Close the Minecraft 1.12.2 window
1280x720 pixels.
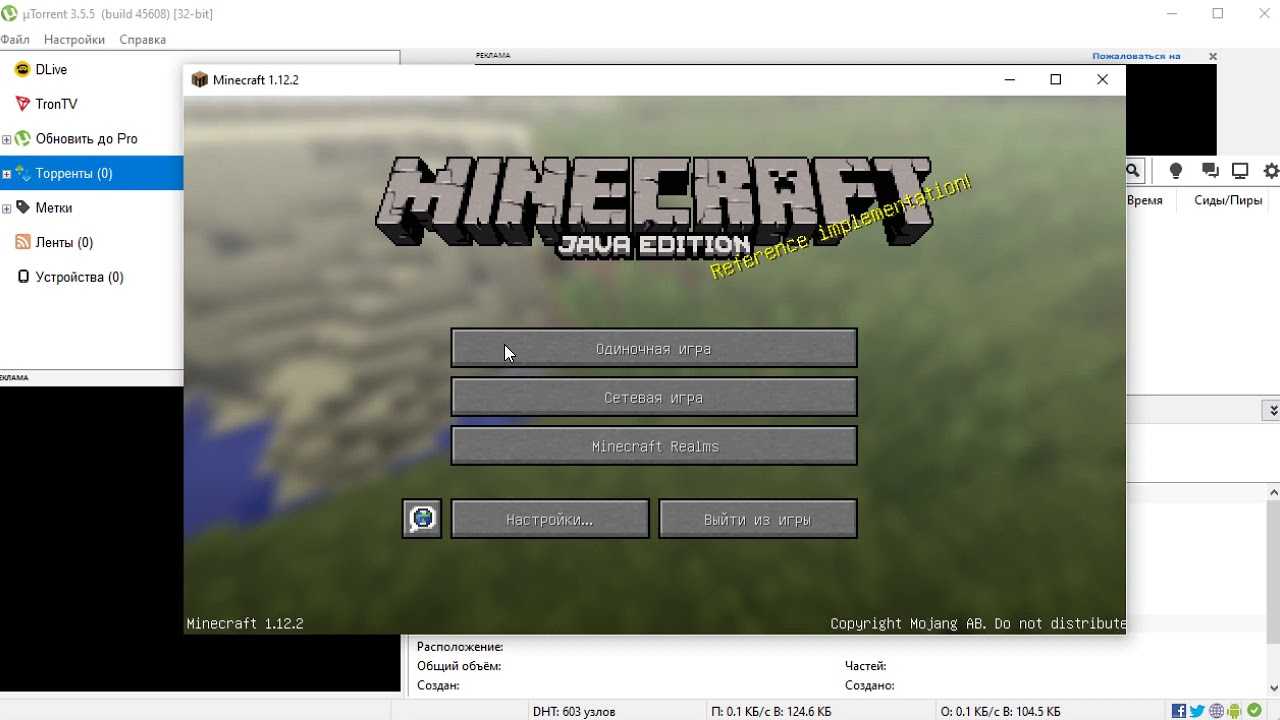pyautogui.click(x=1102, y=80)
